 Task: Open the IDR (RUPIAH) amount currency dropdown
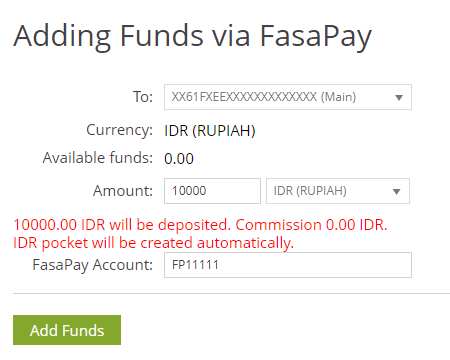pos(338,191)
